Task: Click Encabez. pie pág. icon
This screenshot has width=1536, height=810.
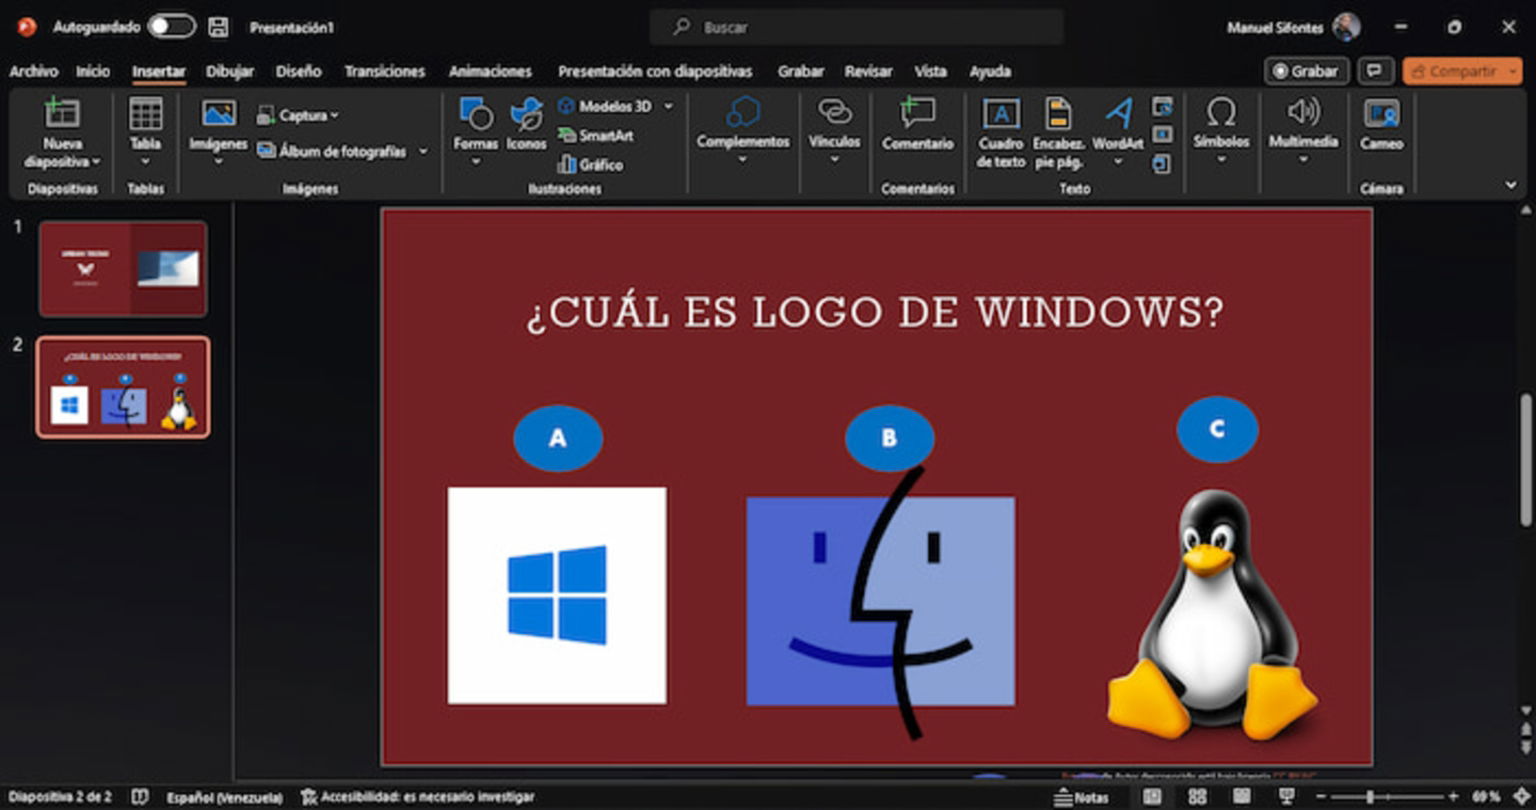Action: tap(1058, 113)
